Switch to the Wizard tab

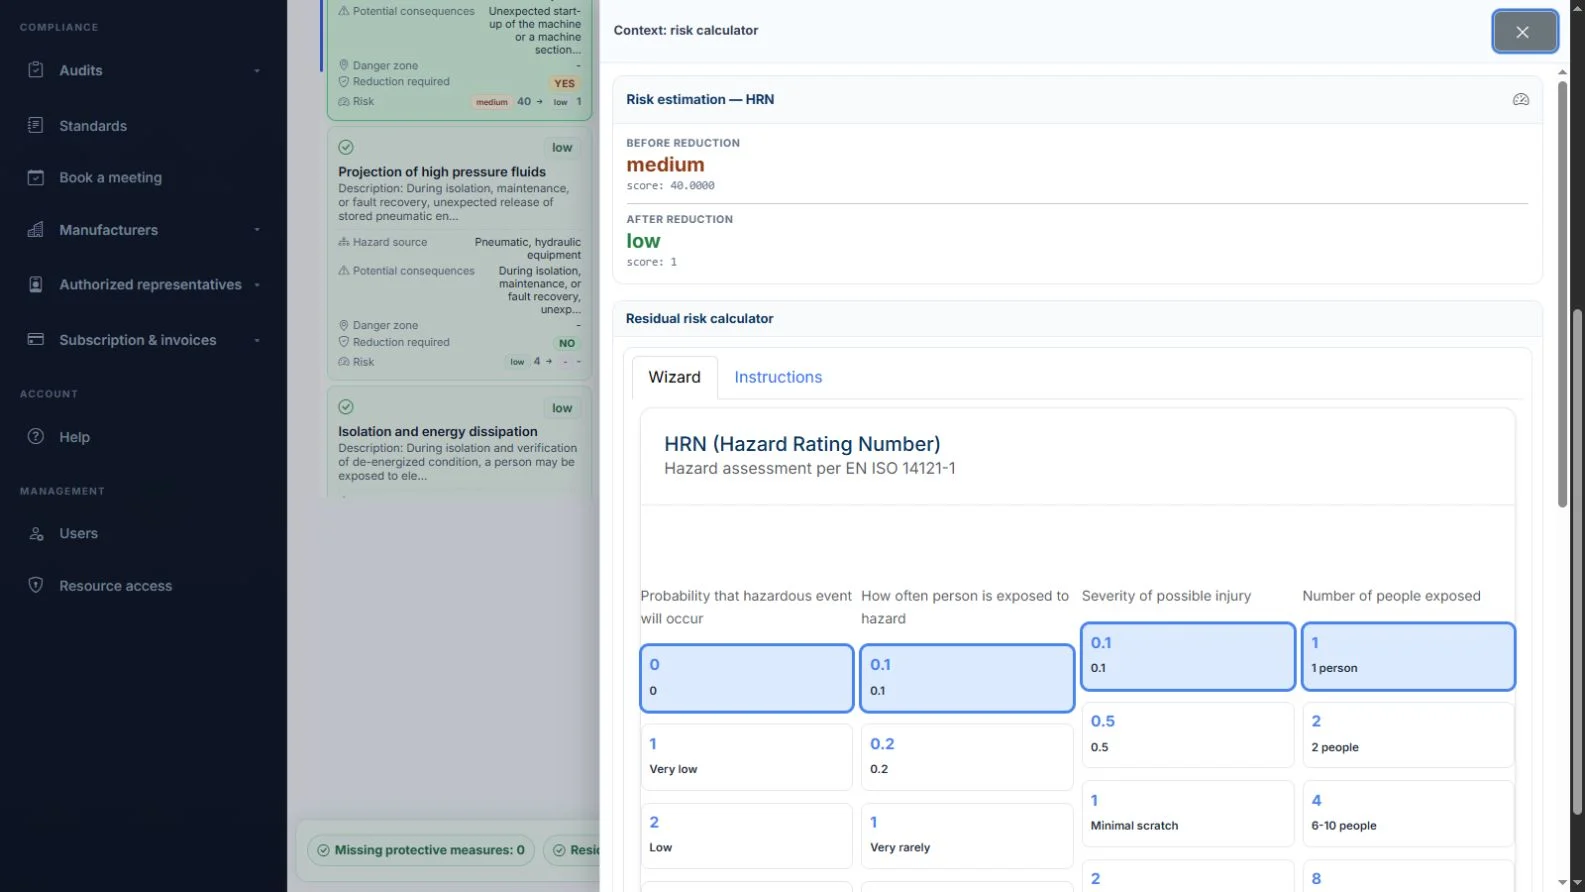pos(675,377)
